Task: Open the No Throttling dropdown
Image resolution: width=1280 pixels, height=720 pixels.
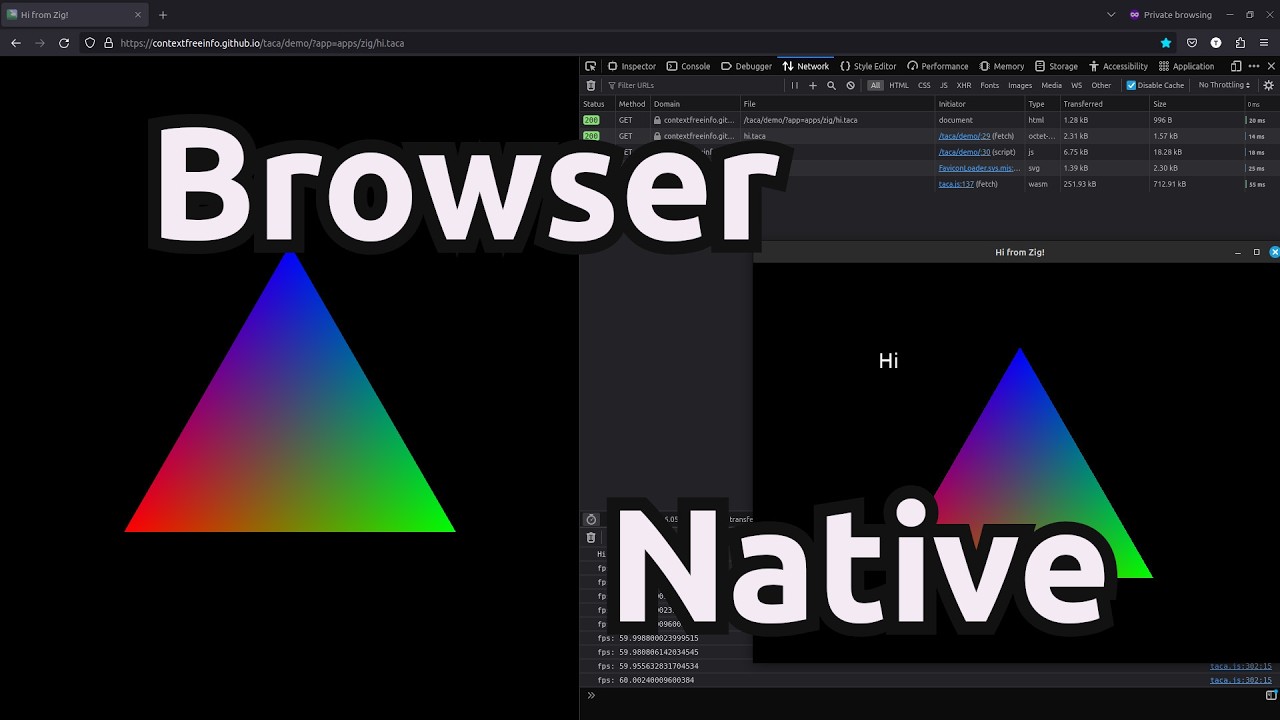Action: point(1224,85)
